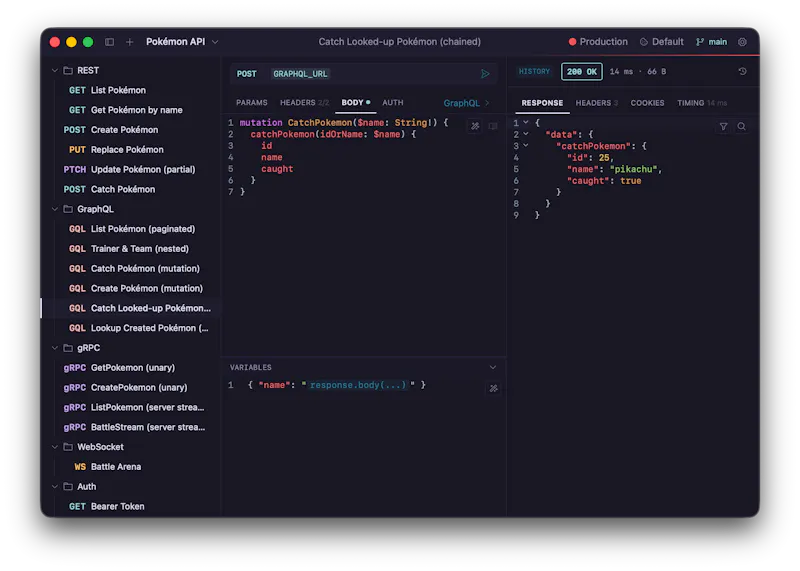Viewport: 800px width, 571px height.
Task: Collapse the GraphQL folder chevron
Action: pos(55,209)
